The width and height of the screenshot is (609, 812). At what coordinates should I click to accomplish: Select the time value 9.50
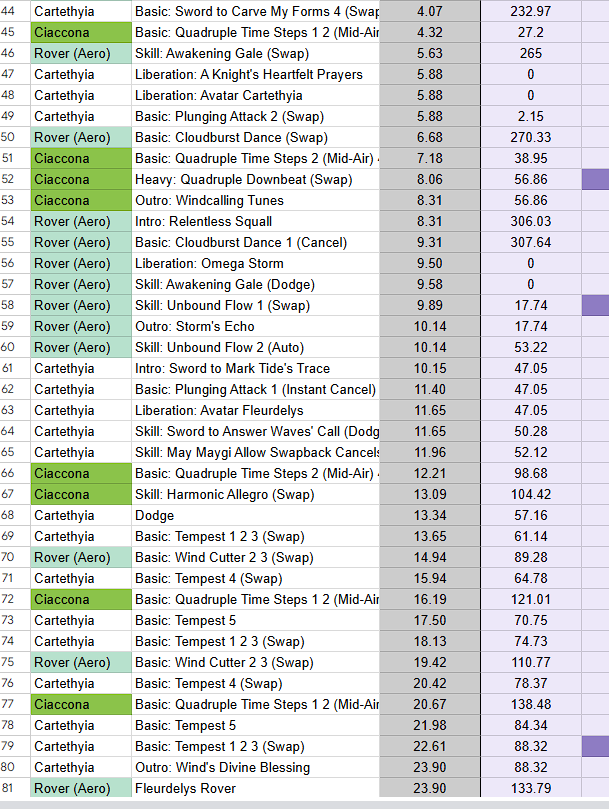(x=430, y=263)
